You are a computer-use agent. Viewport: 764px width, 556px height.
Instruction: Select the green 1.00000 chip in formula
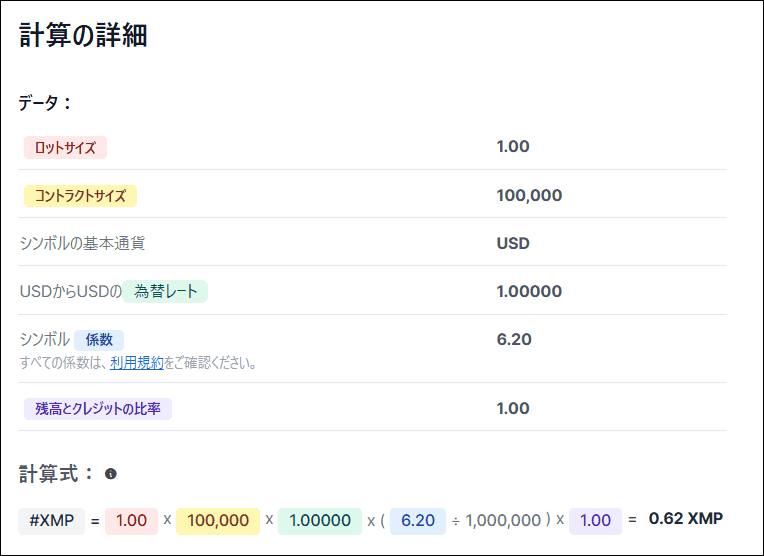pyautogui.click(x=320, y=521)
